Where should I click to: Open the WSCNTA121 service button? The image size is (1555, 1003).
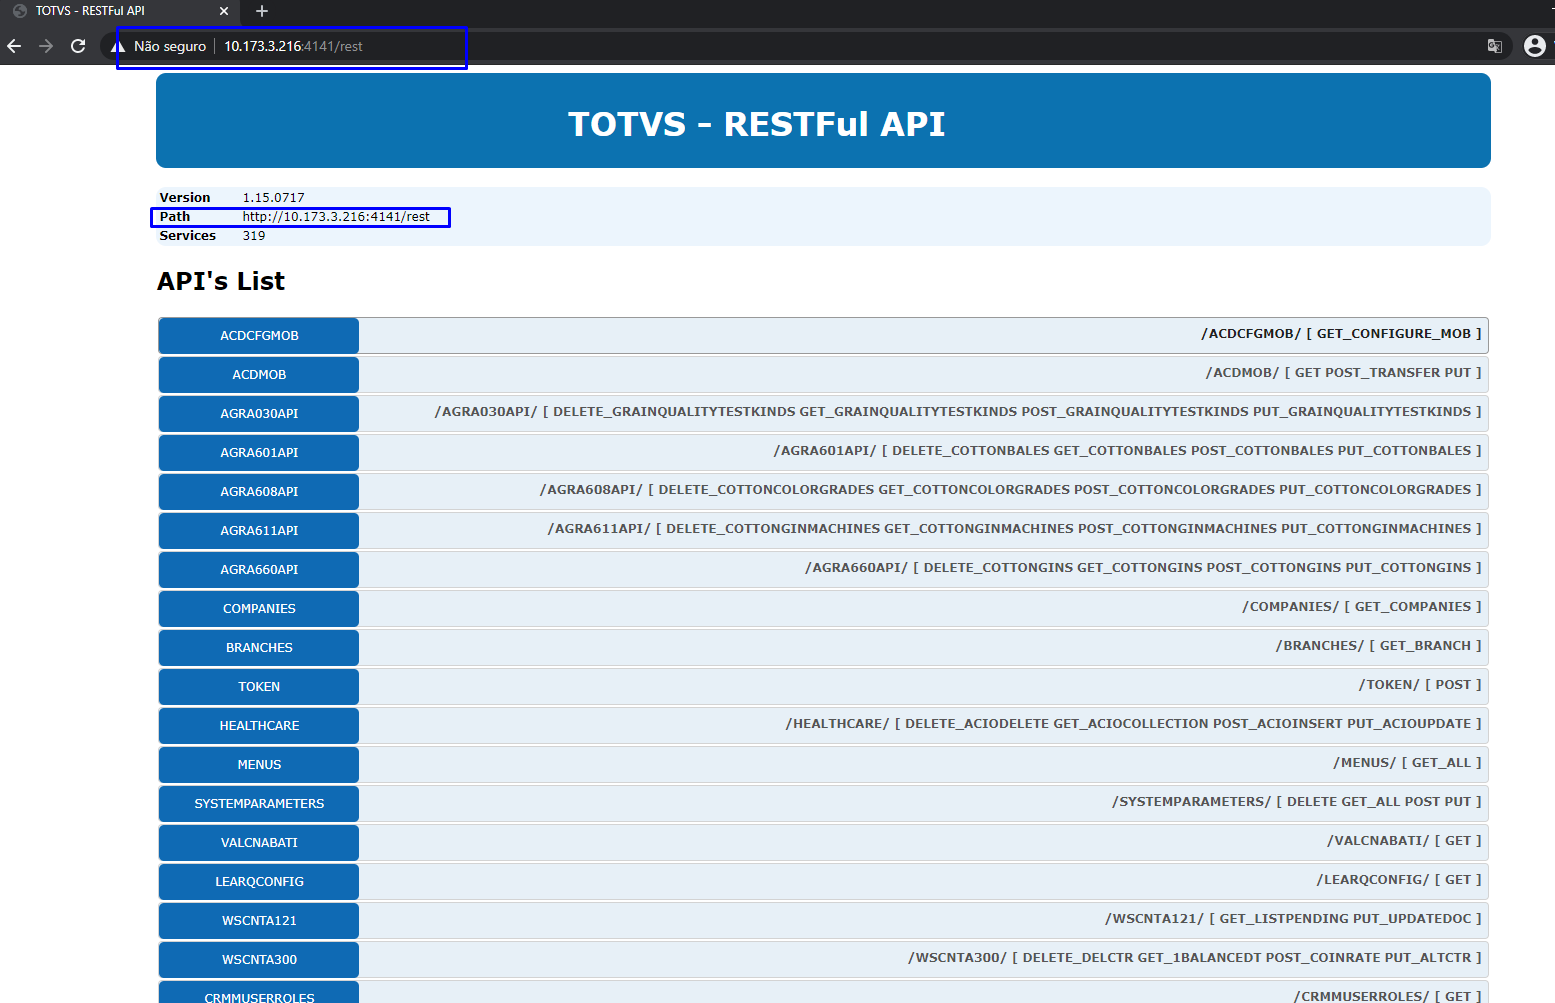coord(259,921)
